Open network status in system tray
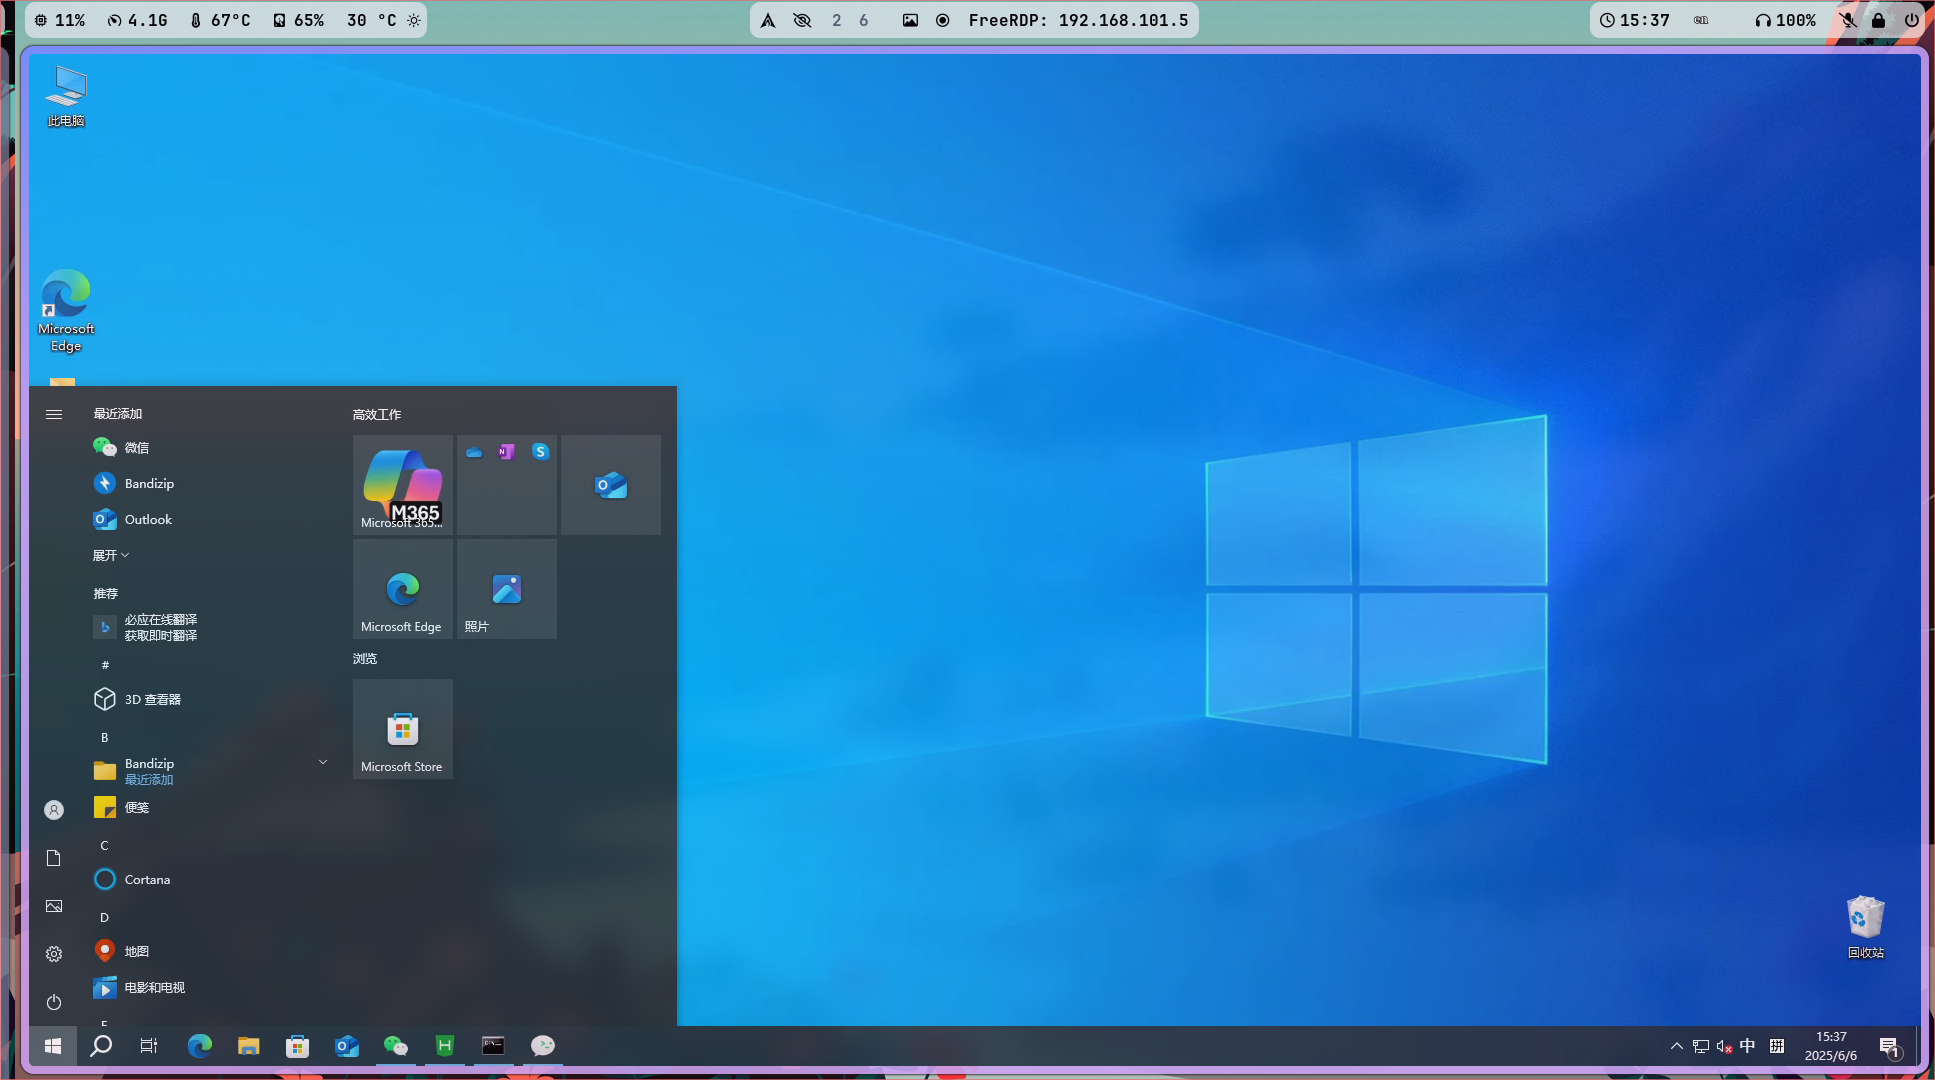 1701,1046
